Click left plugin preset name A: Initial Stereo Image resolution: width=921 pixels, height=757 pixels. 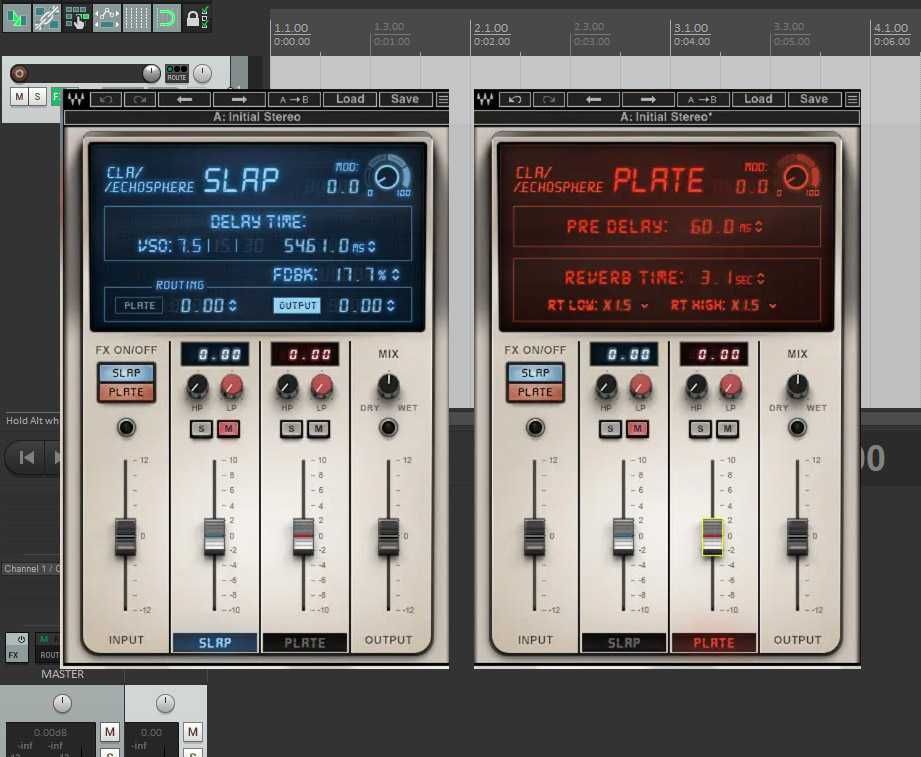[257, 117]
